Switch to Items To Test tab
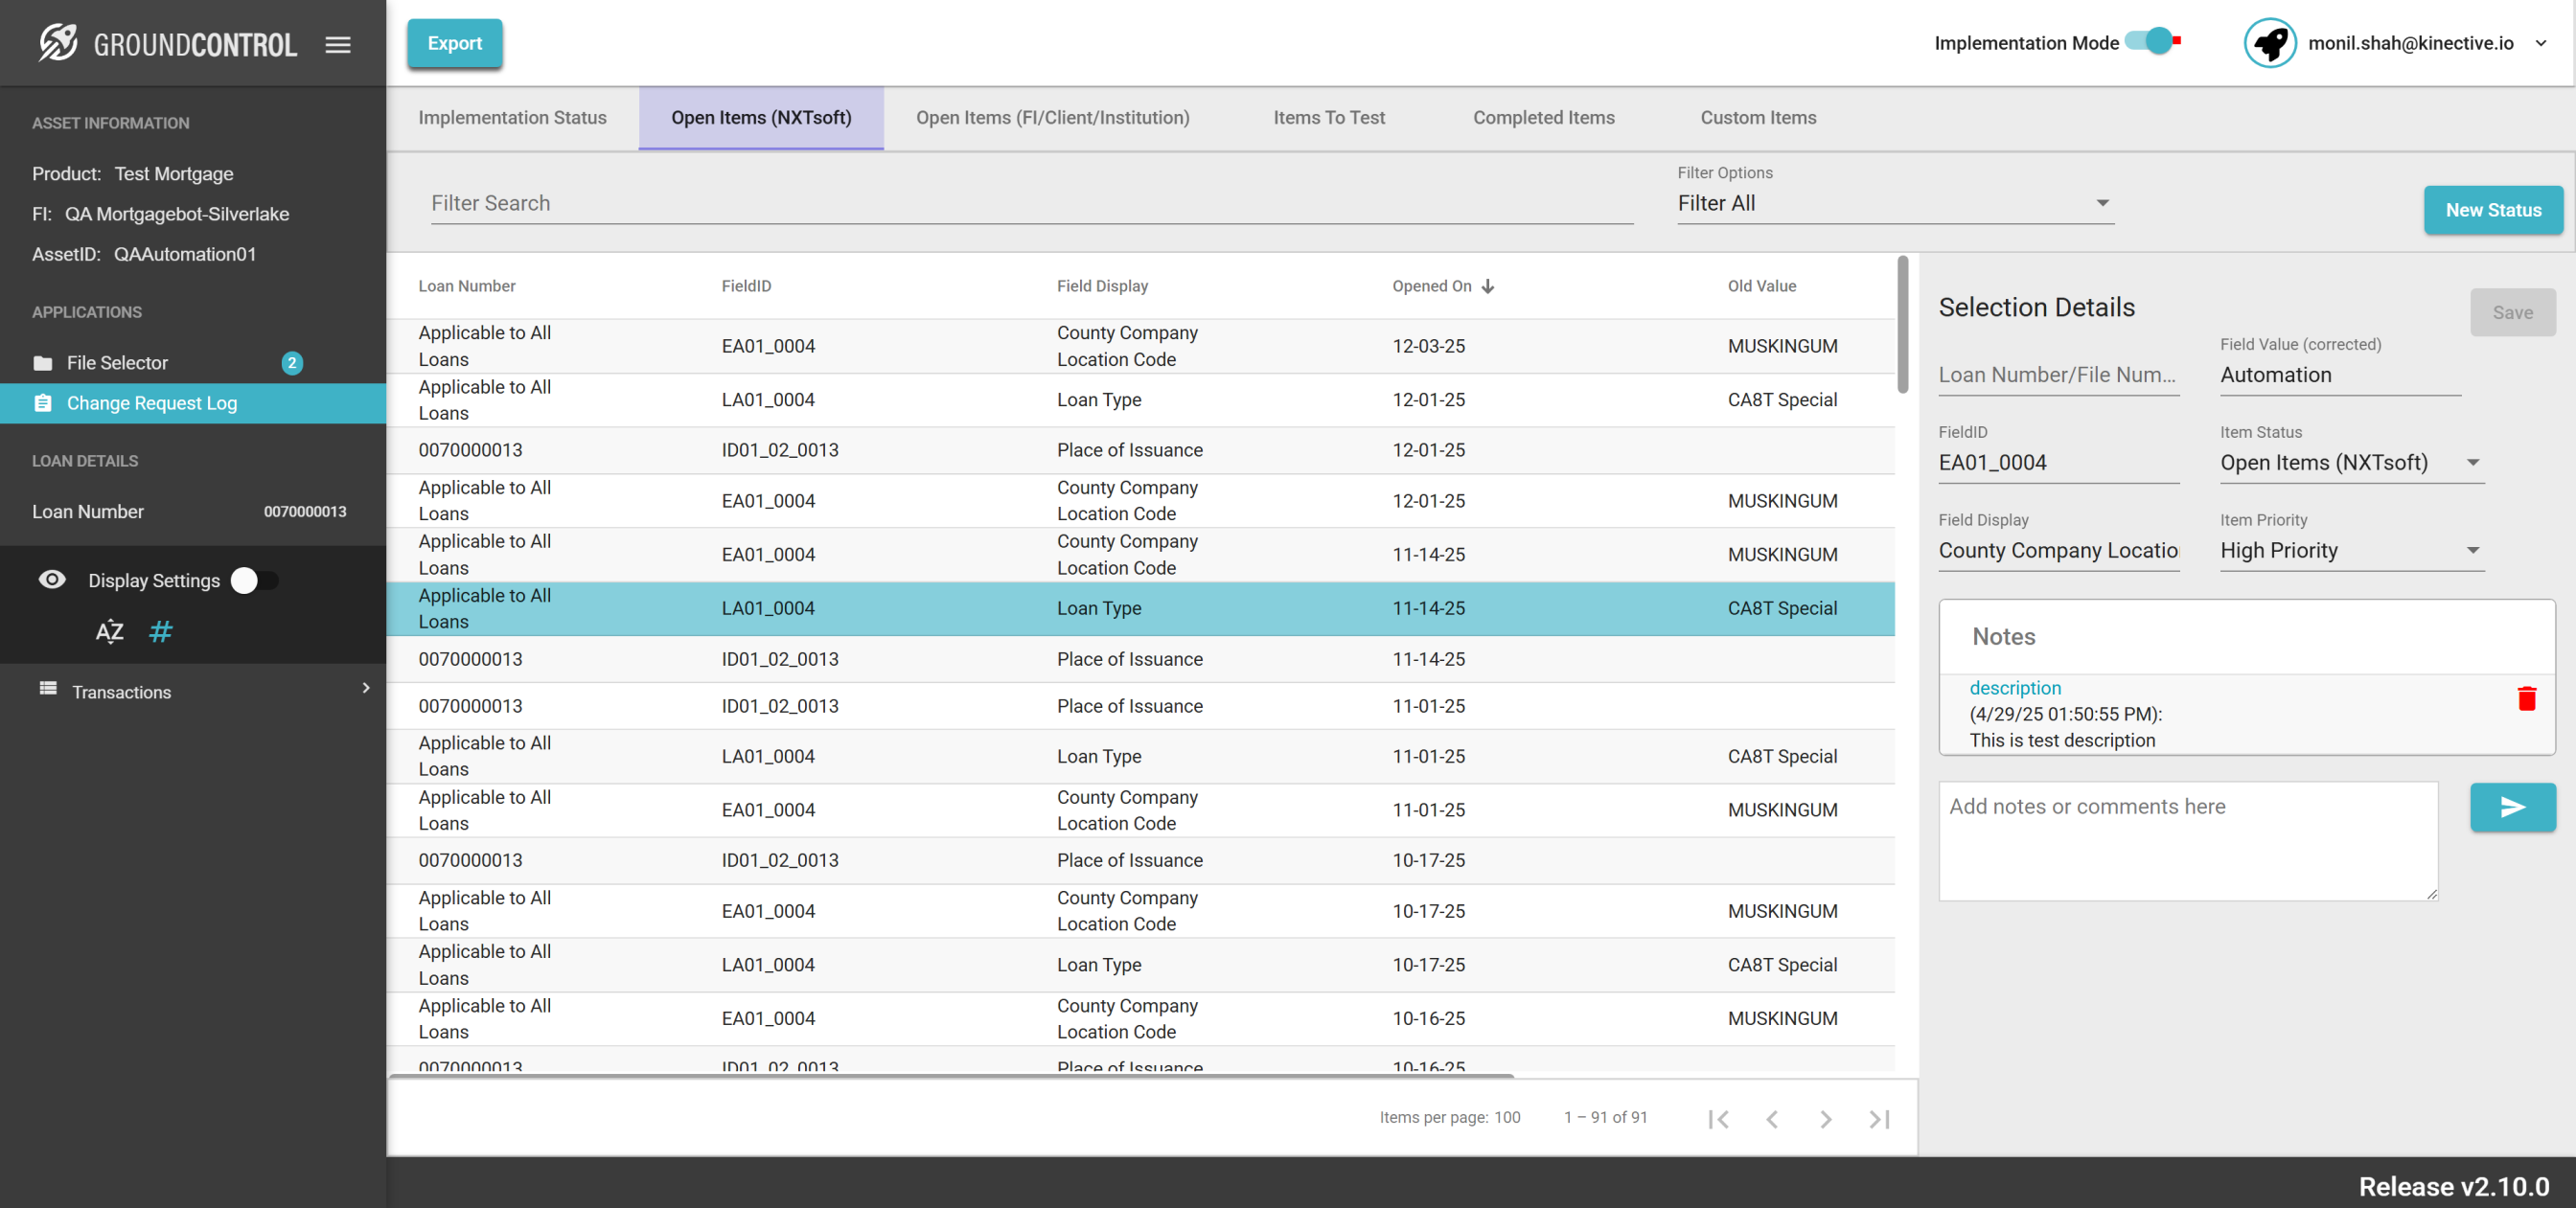This screenshot has height=1208, width=2576. point(1328,118)
